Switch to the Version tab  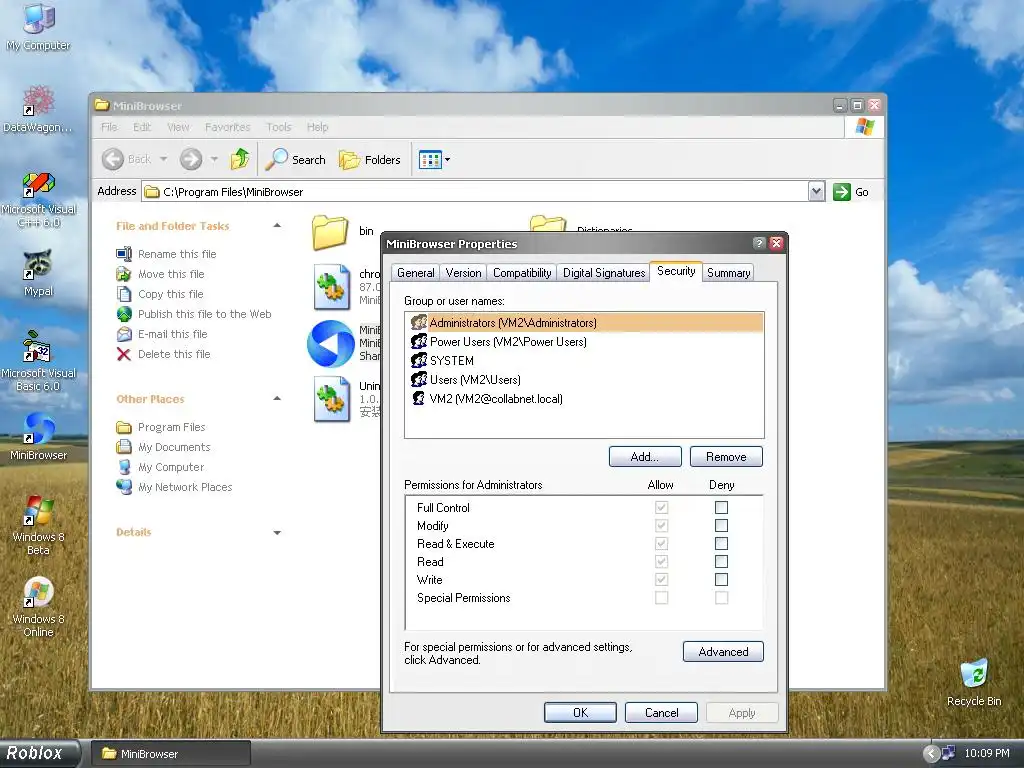point(463,273)
